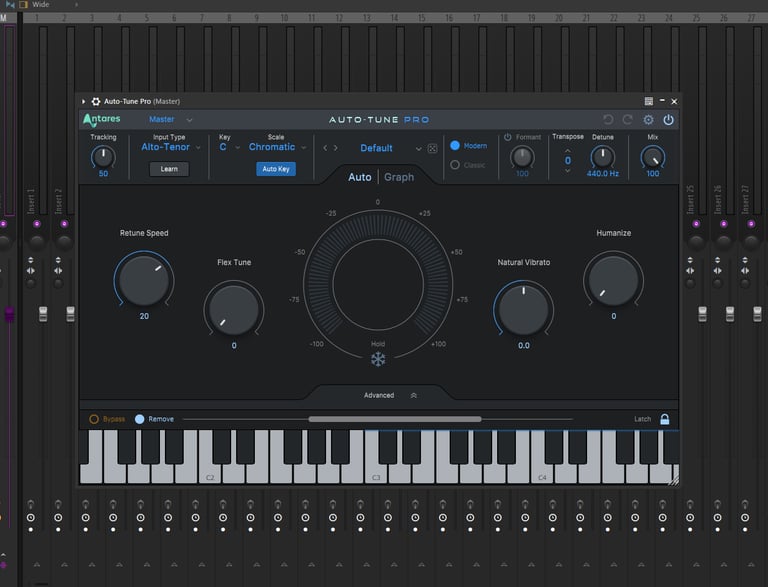The height and width of the screenshot is (587, 768).
Task: Open the Key C dropdown
Action: pos(229,147)
